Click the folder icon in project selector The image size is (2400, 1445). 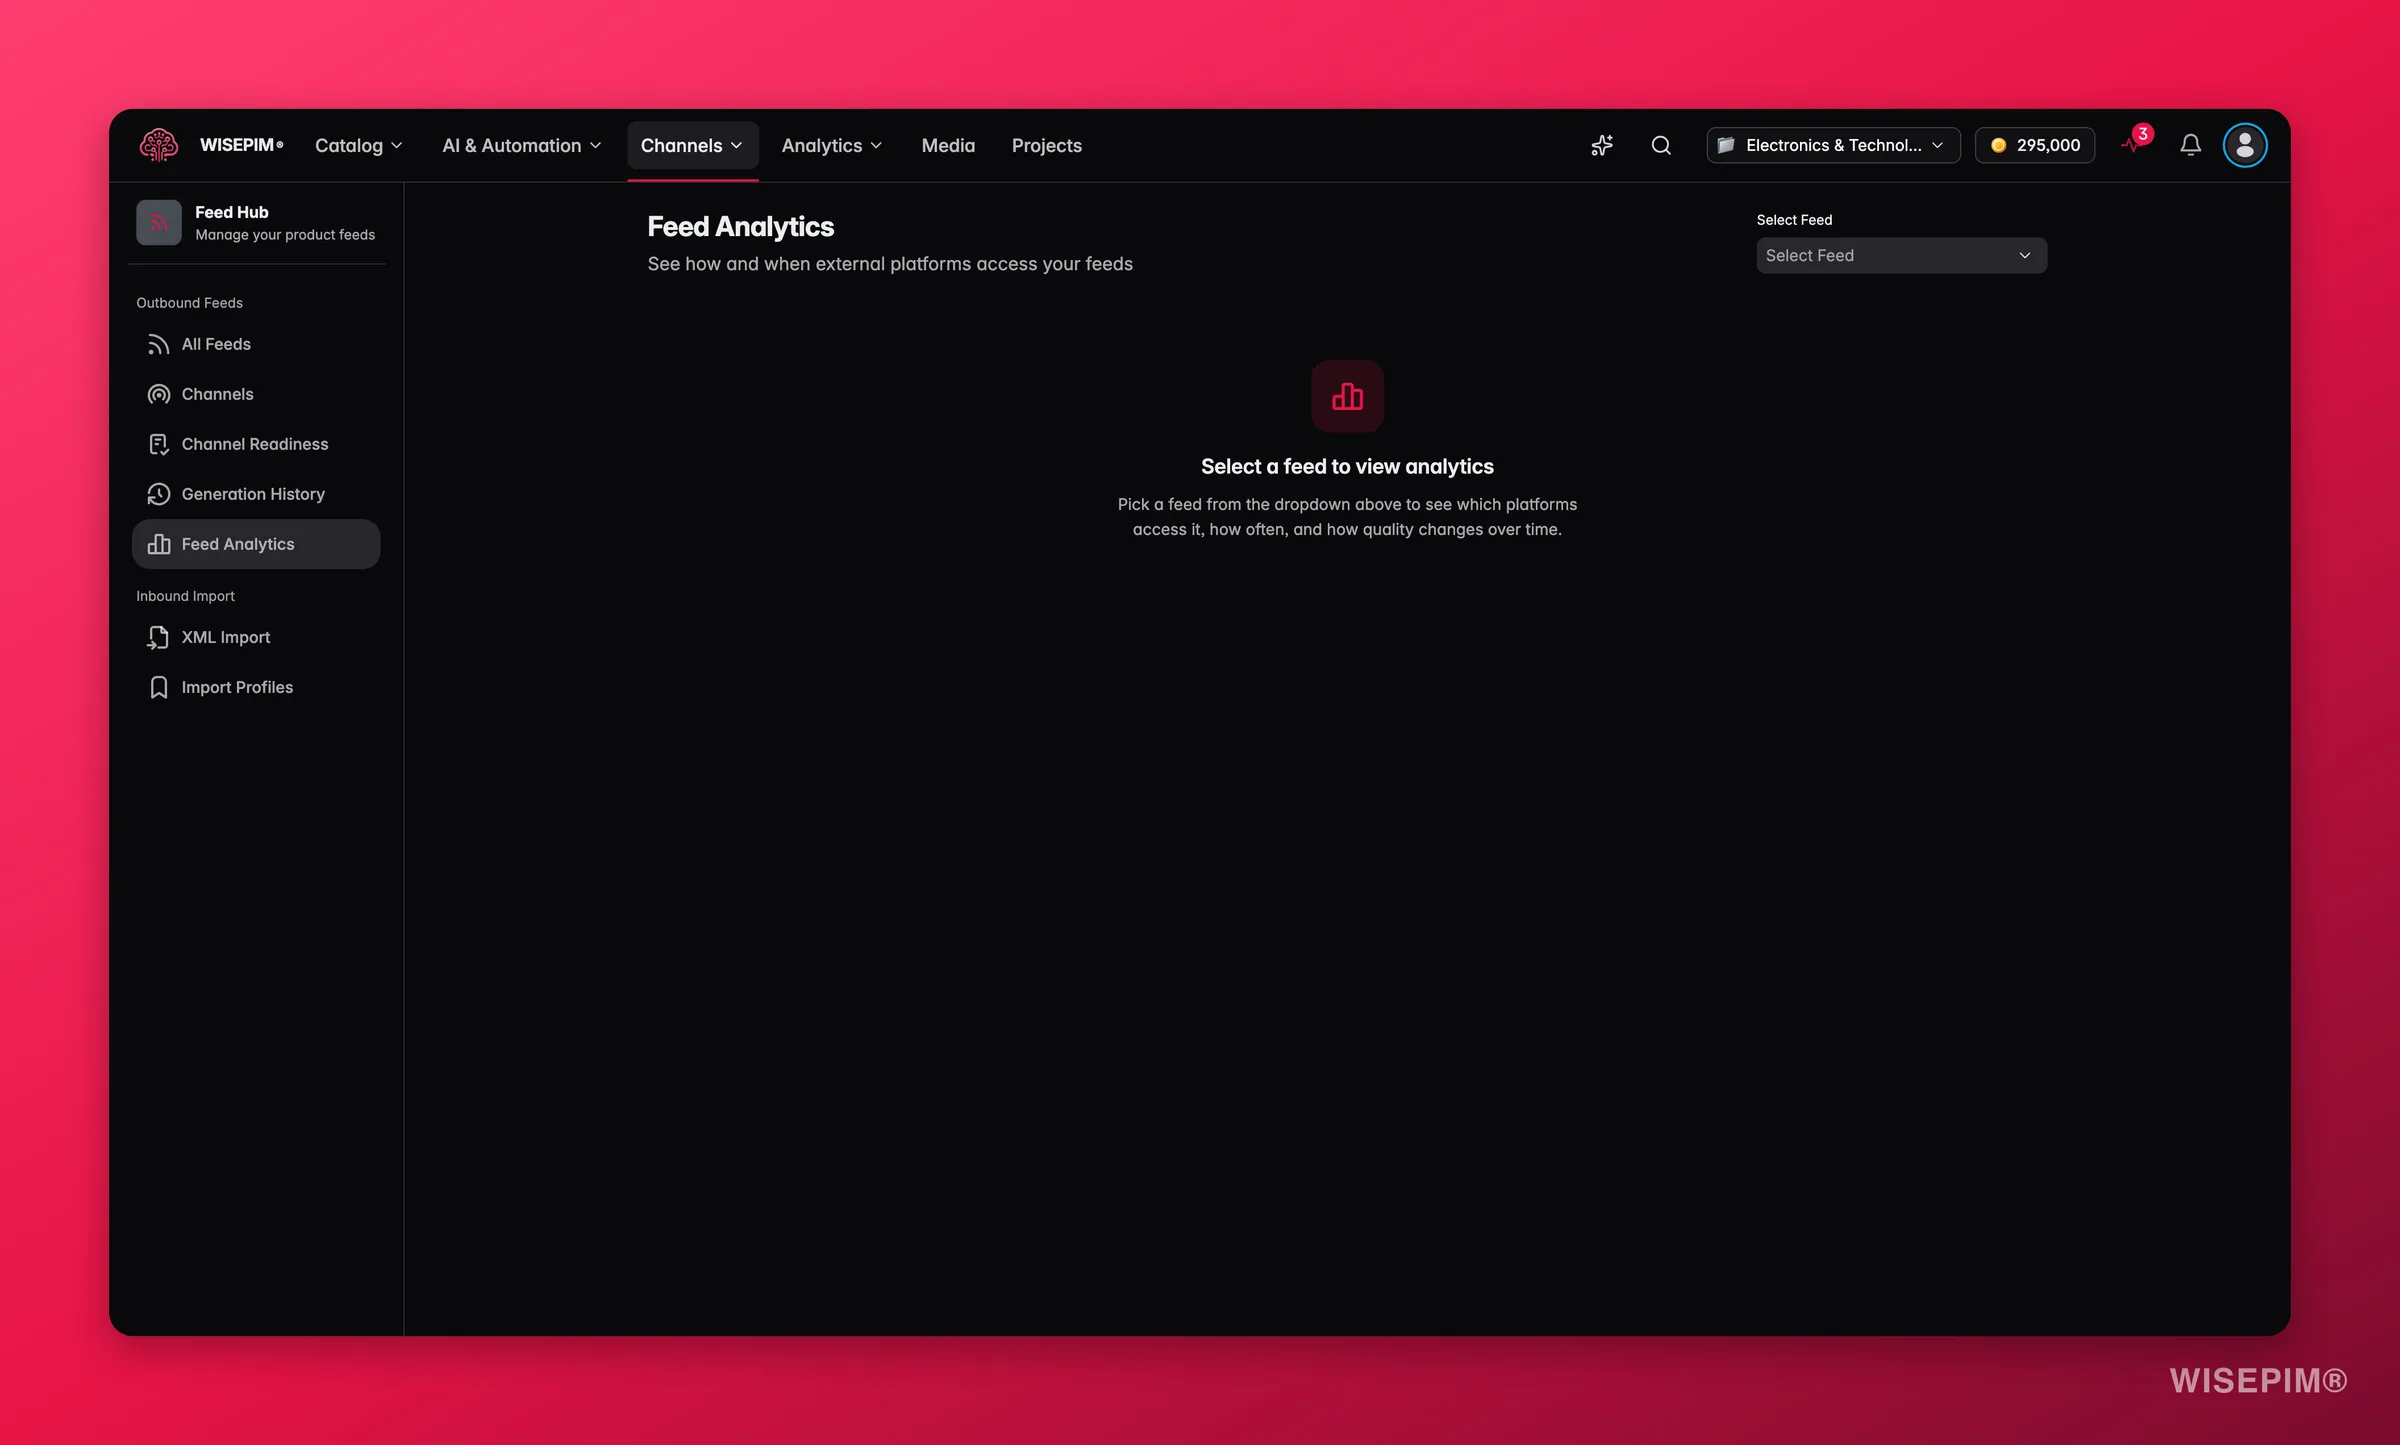coord(1726,145)
